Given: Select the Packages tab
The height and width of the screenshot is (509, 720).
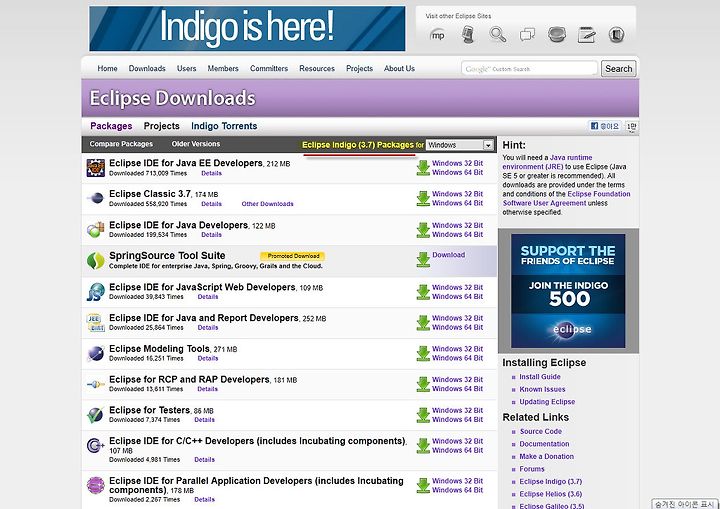Looking at the screenshot, I should click(x=111, y=126).
